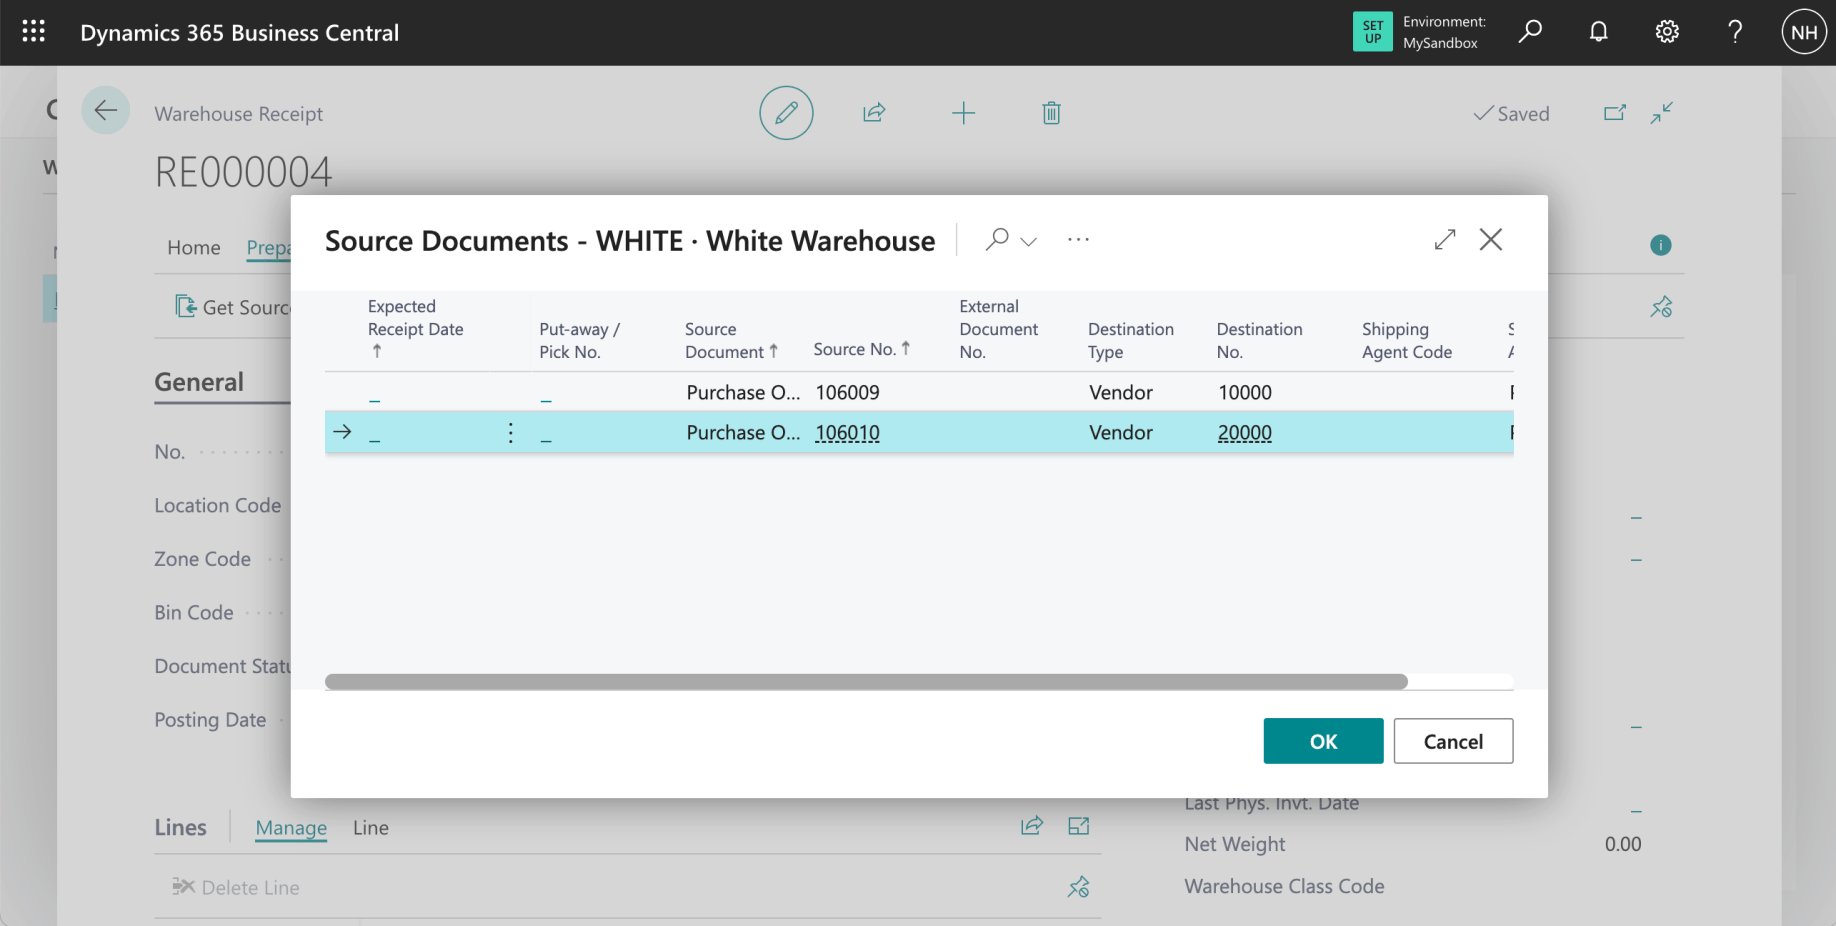Image resolution: width=1836 pixels, height=926 pixels.
Task: Click Delete Line in the Lines section
Action: [x=236, y=887]
